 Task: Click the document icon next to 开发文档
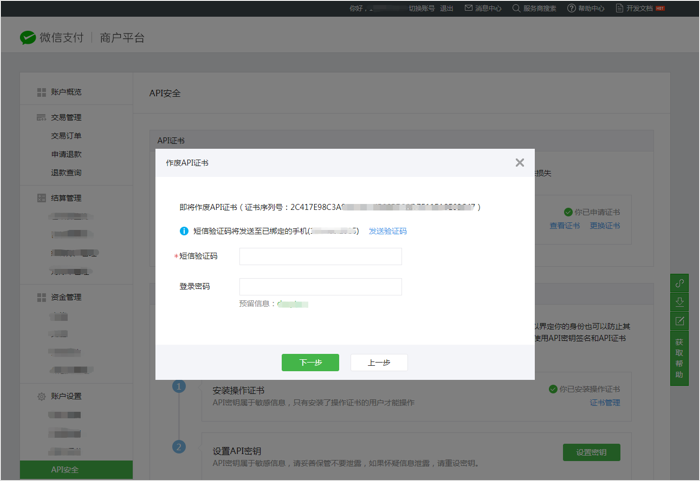[619, 8]
